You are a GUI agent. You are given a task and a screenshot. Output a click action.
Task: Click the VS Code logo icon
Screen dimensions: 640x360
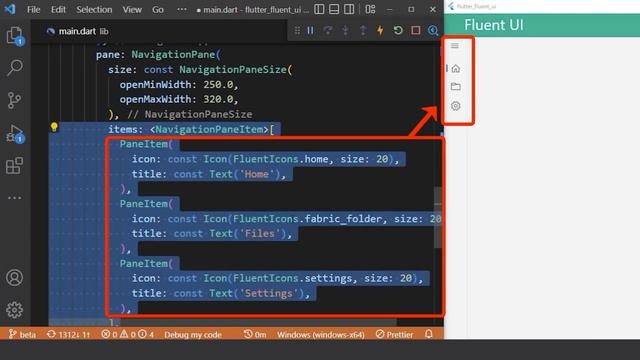pyautogui.click(x=9, y=9)
